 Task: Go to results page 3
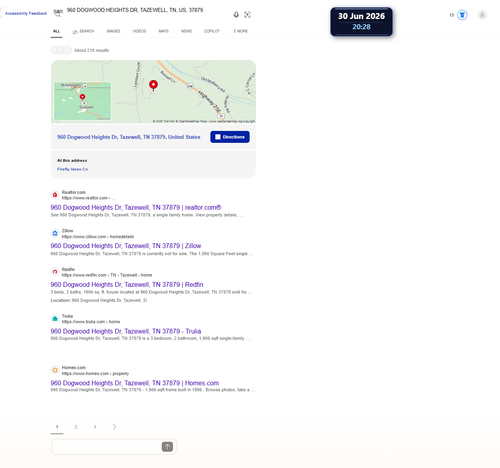click(x=95, y=427)
